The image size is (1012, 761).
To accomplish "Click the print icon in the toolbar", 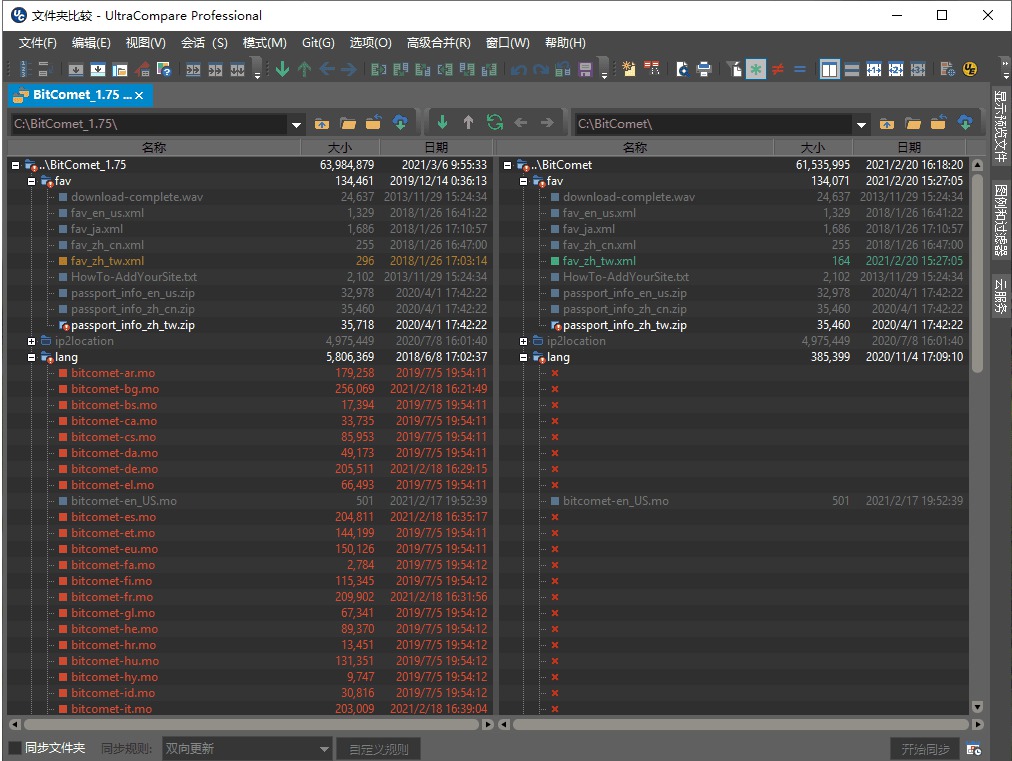I will click(x=703, y=69).
